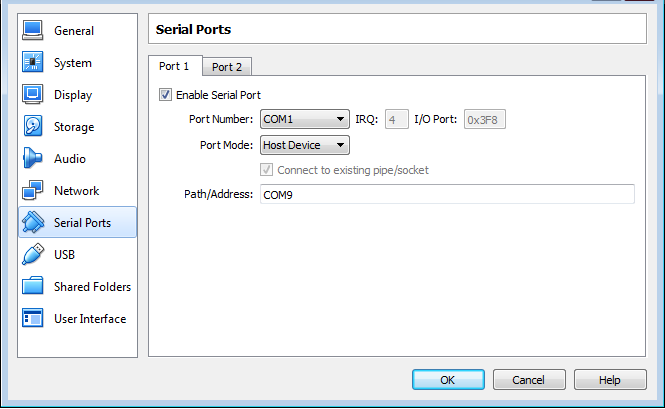Click the User Interface window icon
Screen dimensions: 665x409
pyautogui.click(x=33, y=318)
